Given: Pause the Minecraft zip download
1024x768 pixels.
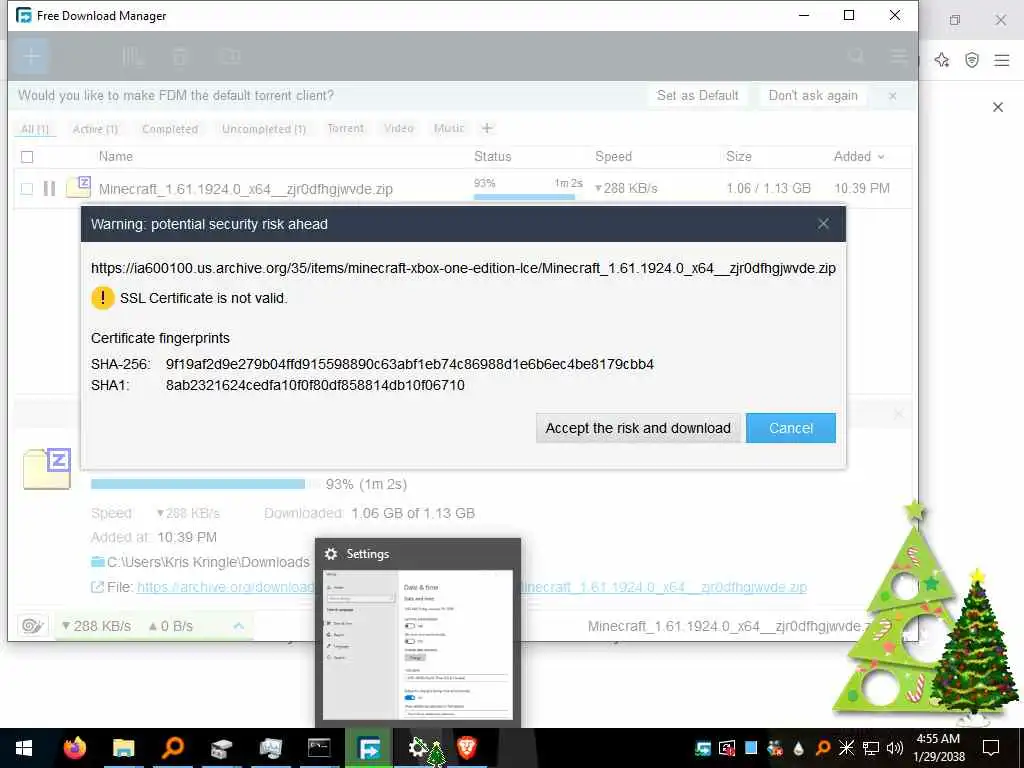Looking at the screenshot, I should tap(49, 189).
